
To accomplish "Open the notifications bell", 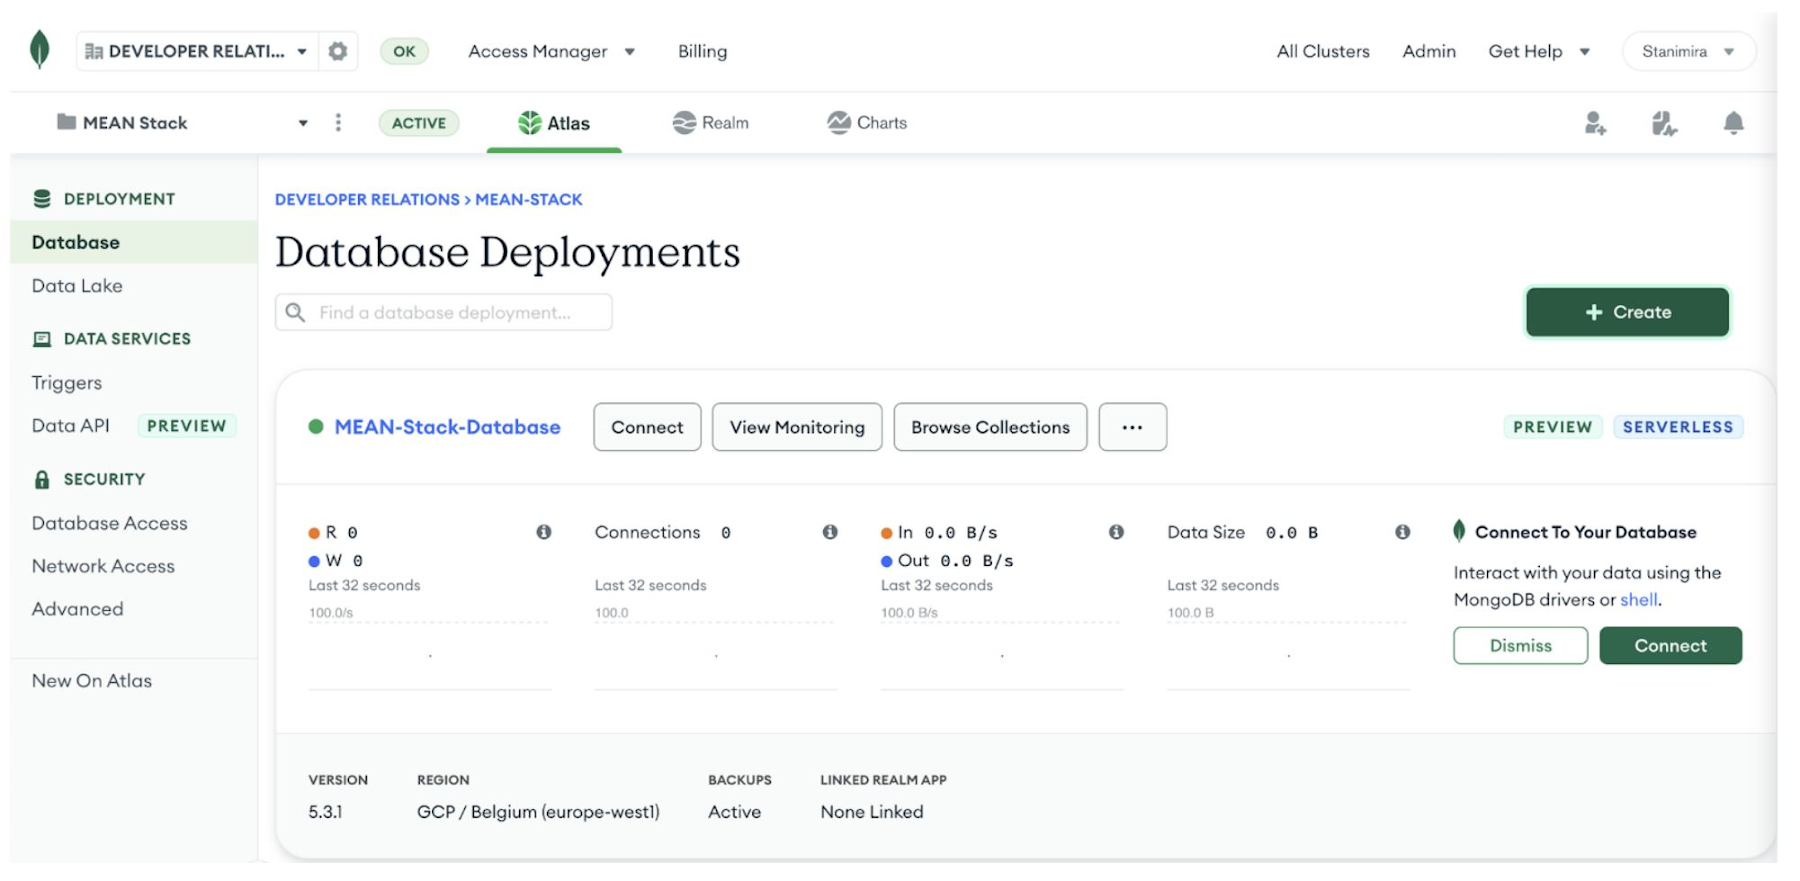I will tap(1733, 123).
